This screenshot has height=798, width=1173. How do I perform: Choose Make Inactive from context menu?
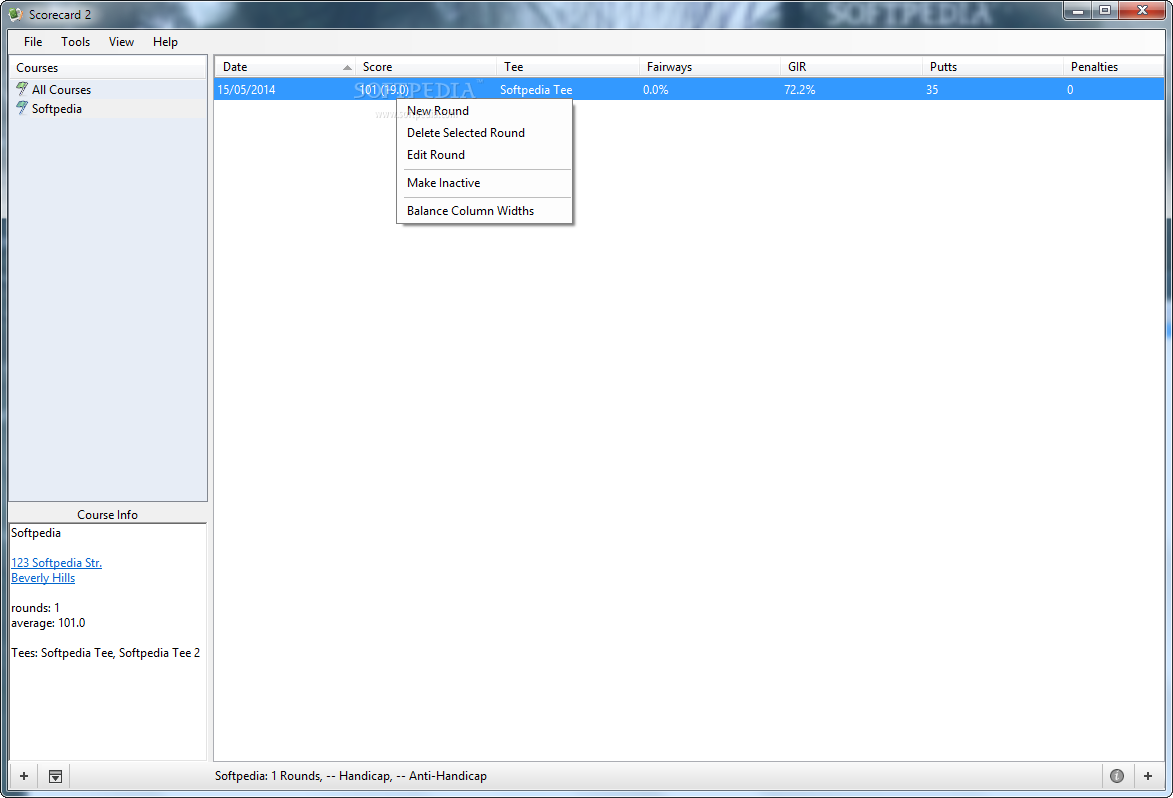pyautogui.click(x=484, y=182)
